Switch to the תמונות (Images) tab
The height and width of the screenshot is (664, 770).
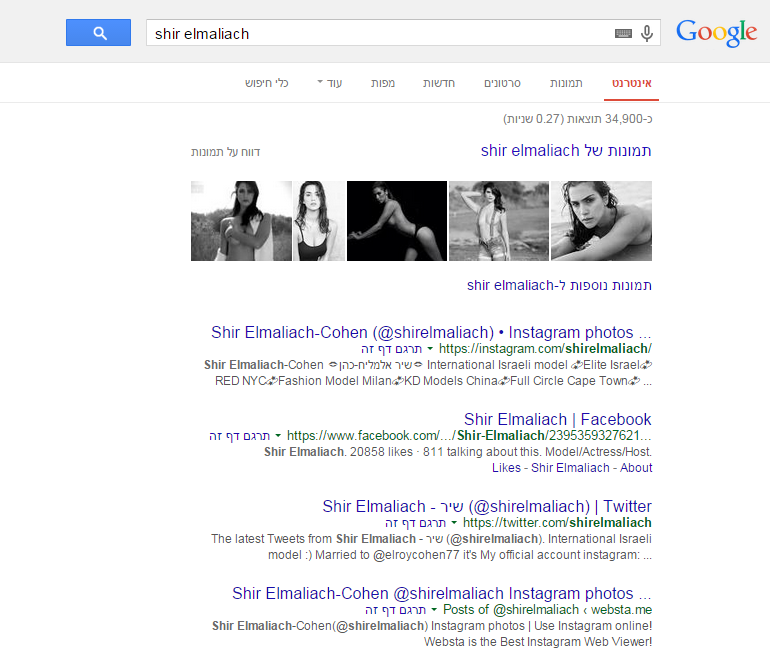coord(566,82)
